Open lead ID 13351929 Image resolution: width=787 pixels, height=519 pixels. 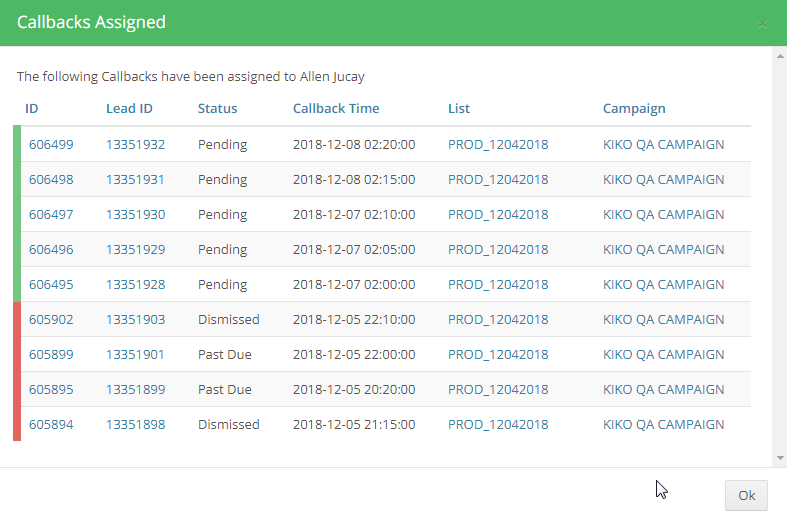[136, 249]
